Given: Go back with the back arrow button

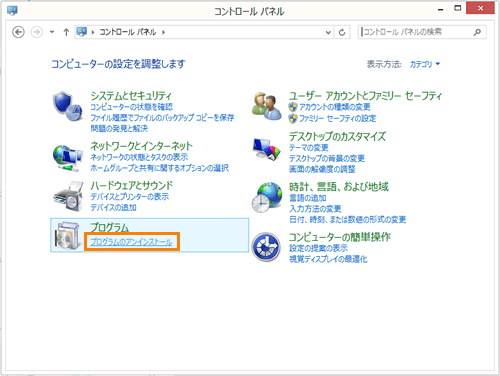Looking at the screenshot, I should coord(18,32).
